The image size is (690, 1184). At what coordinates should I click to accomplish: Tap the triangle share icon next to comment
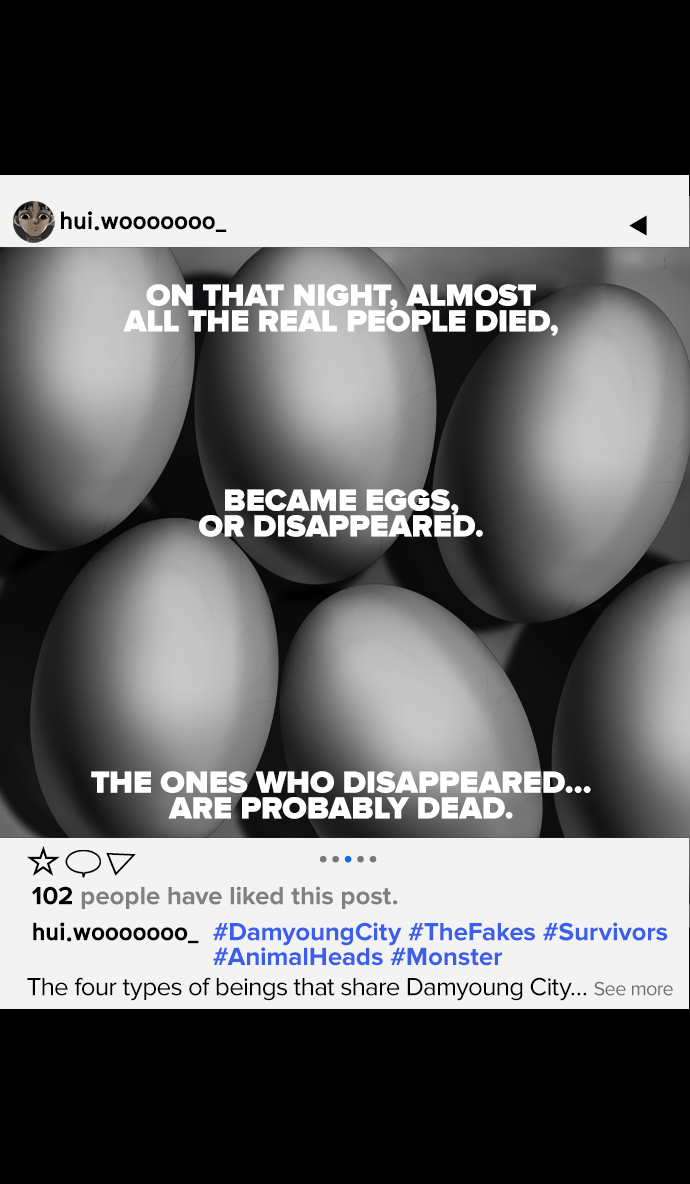click(121, 863)
